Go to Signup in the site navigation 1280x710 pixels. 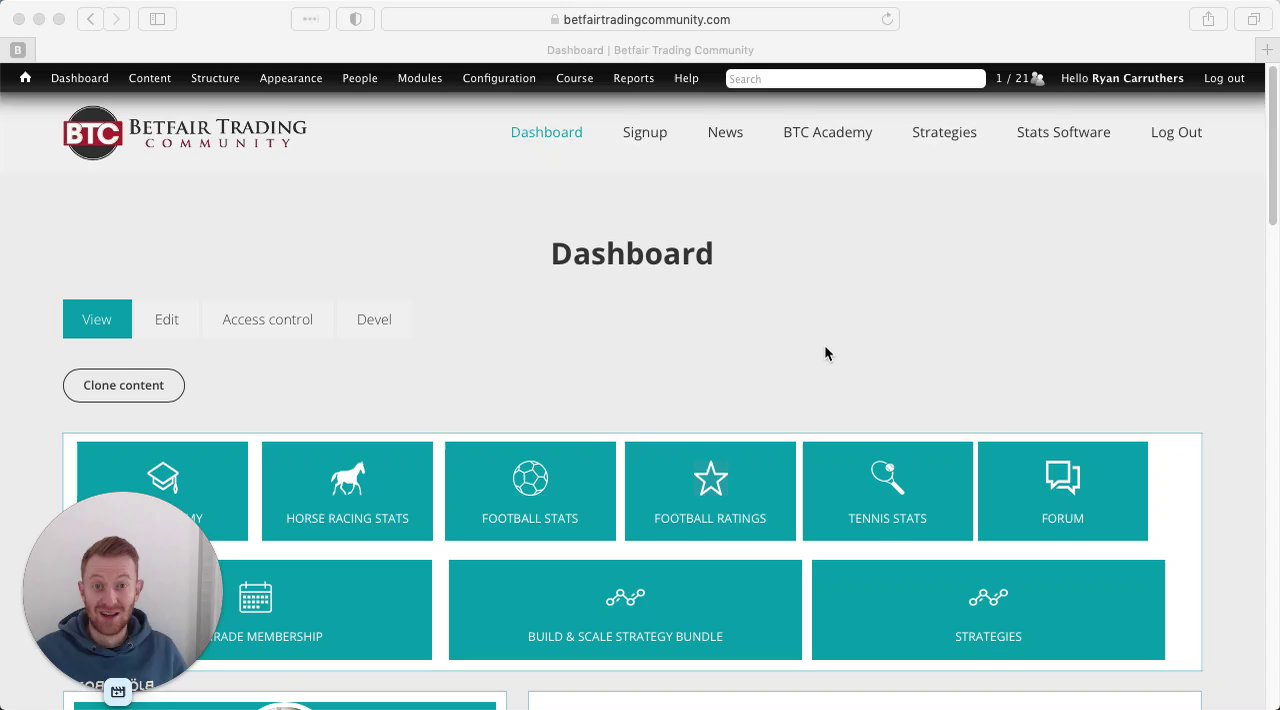[645, 132]
